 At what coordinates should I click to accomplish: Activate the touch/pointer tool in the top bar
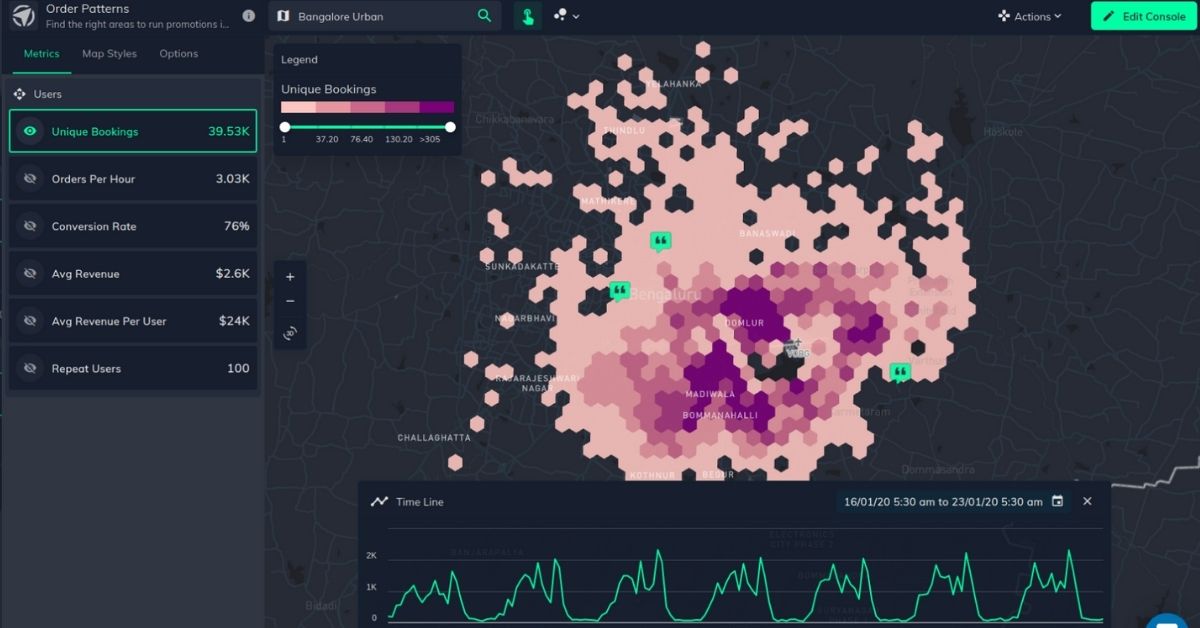527,16
